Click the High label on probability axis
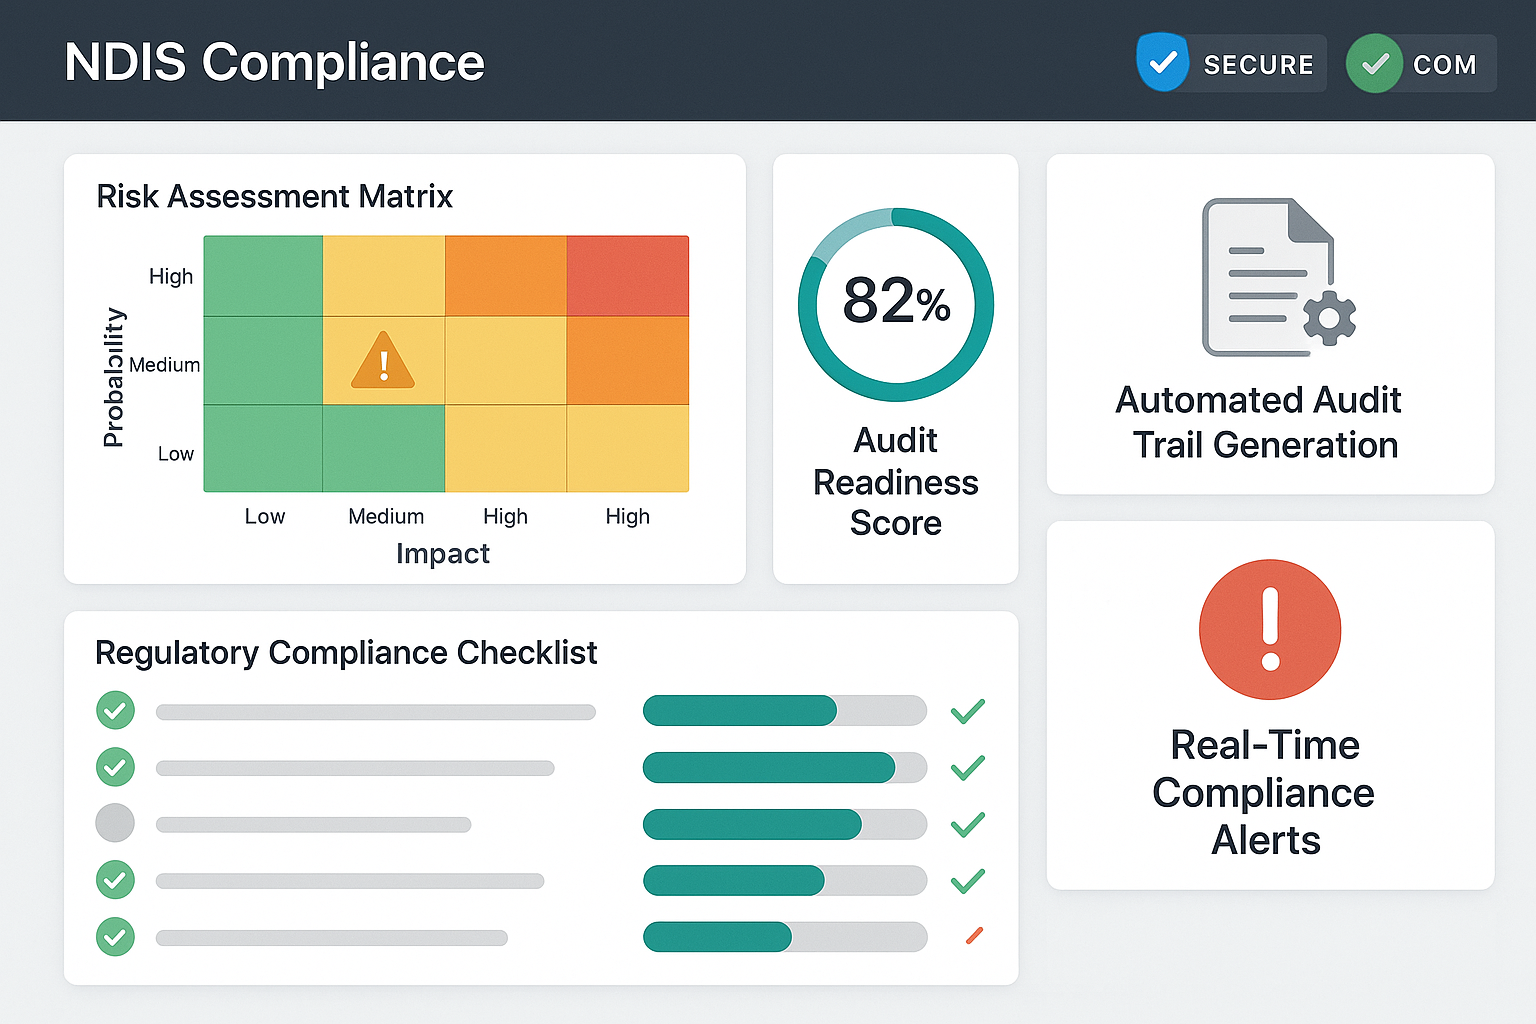This screenshot has height=1024, width=1536. (x=171, y=276)
